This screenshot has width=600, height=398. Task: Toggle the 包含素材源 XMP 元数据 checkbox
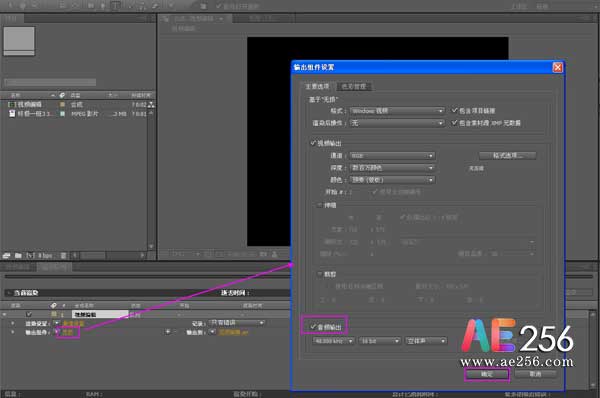coord(454,123)
